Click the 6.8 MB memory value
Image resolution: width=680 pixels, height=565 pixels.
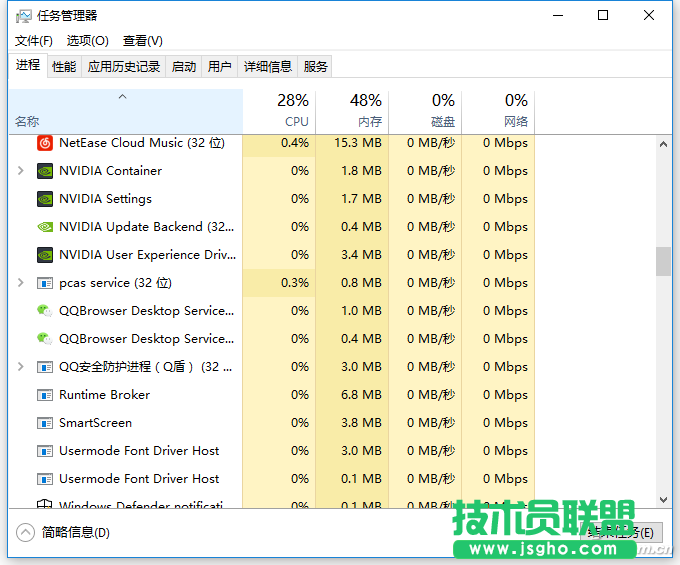coord(361,395)
